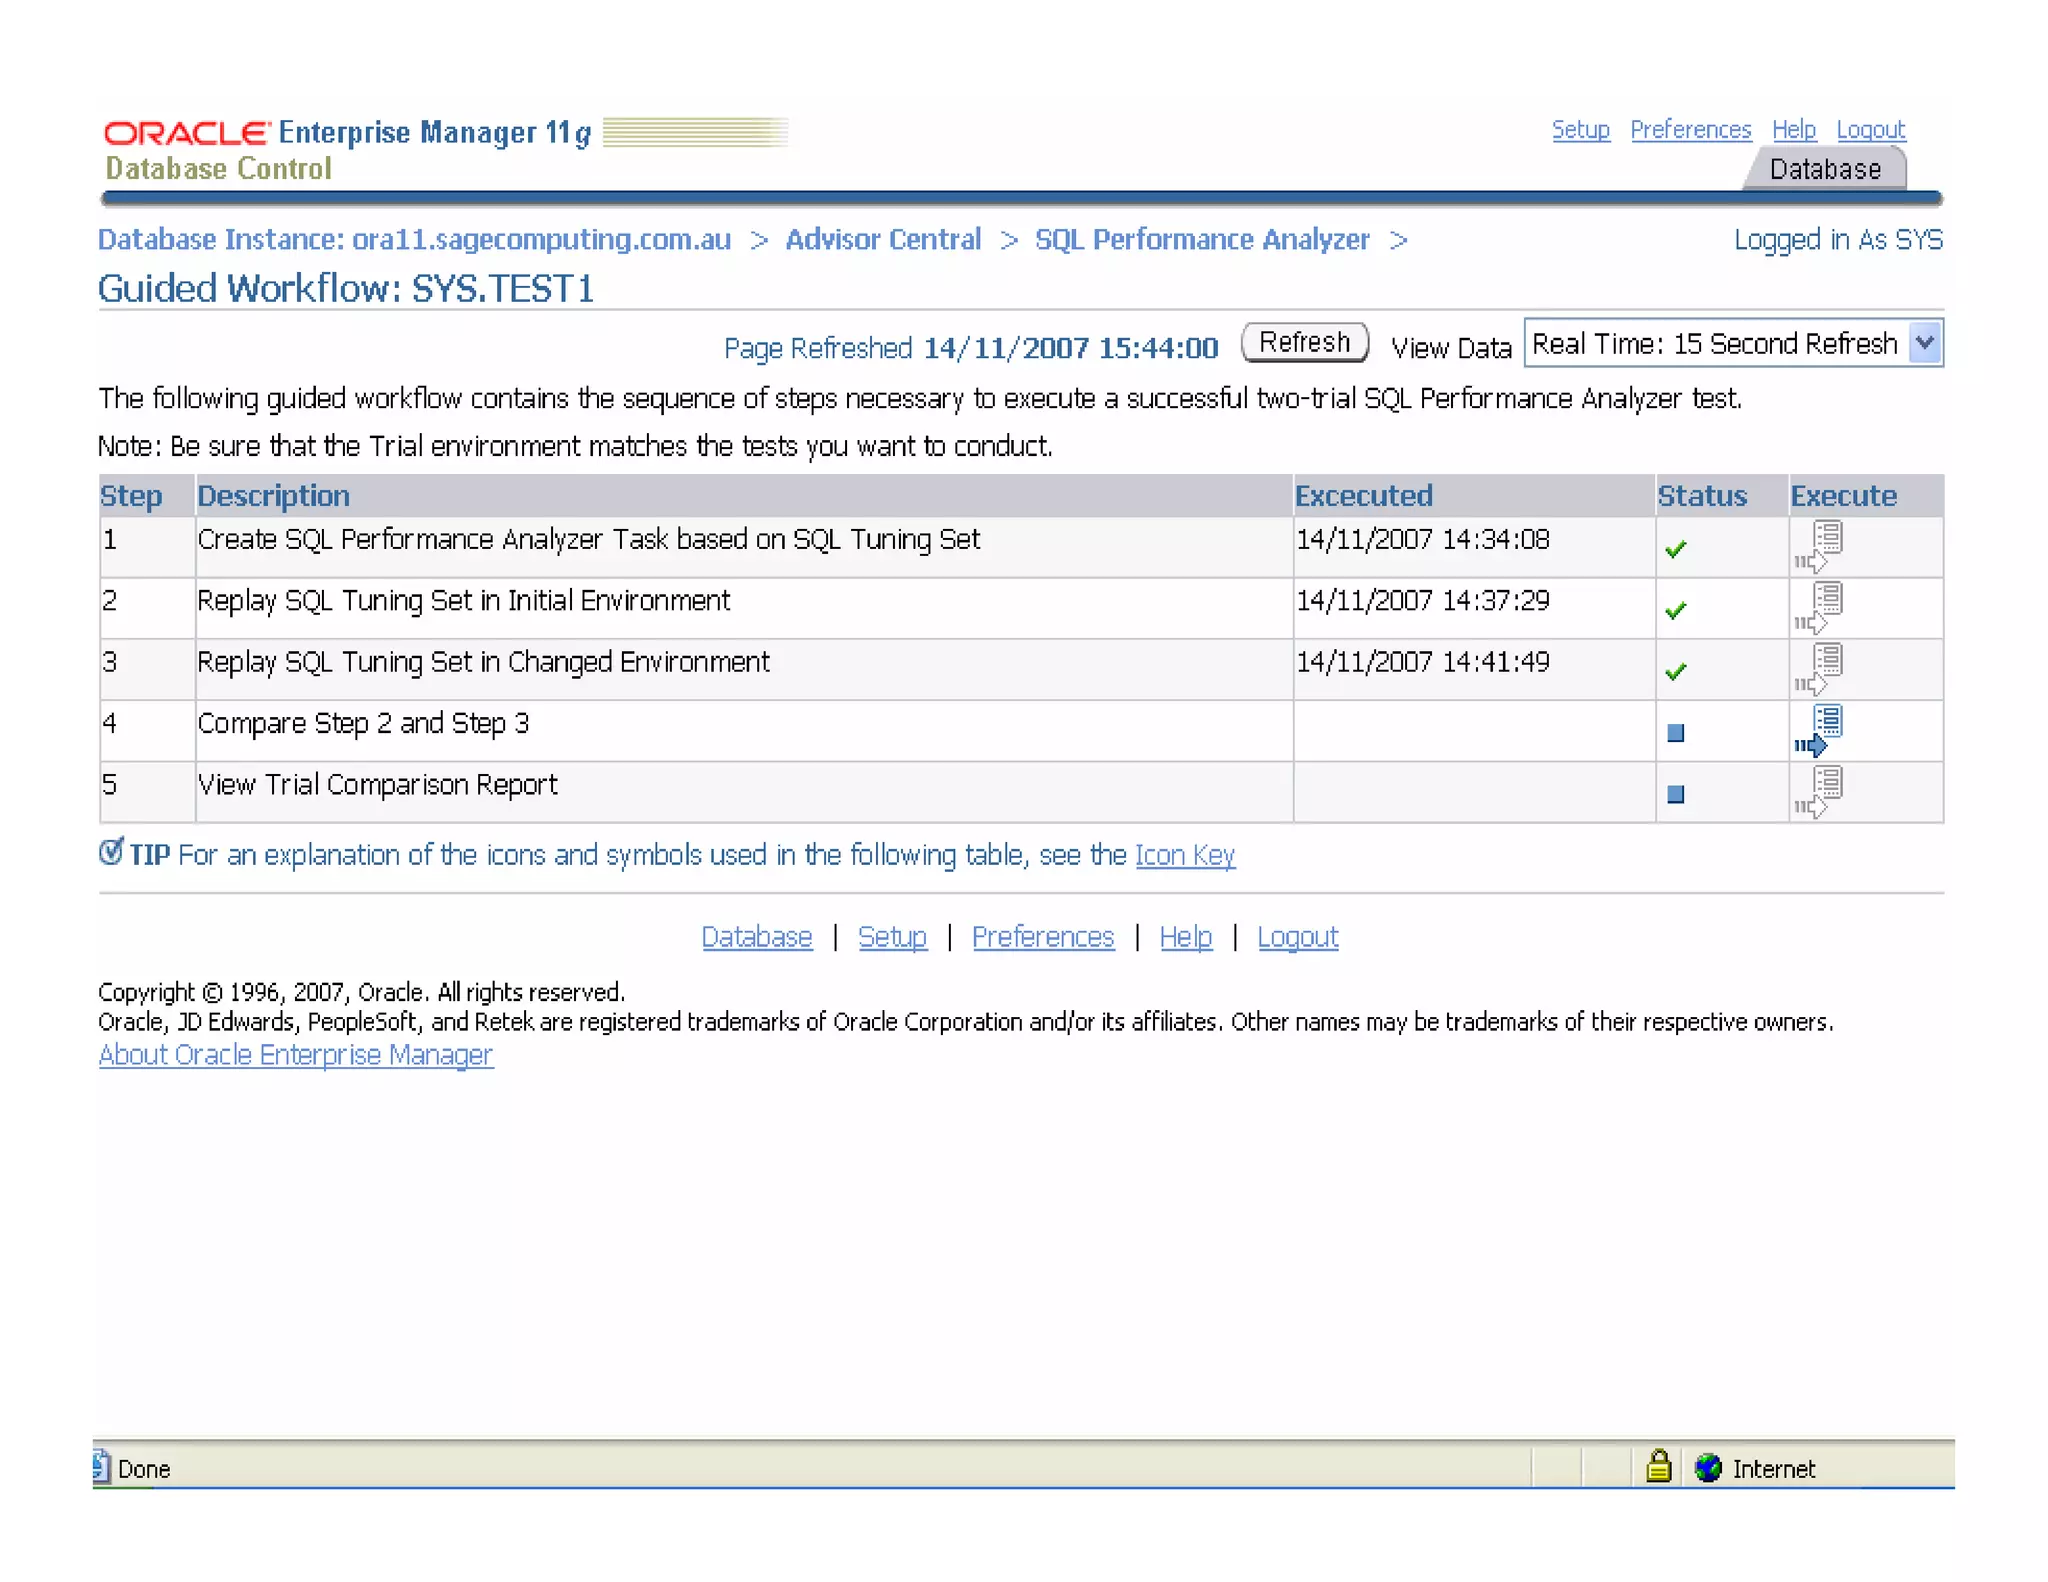This screenshot has height=1582, width=2048.
Task: Click 'Compare Step 2 and Step 3' text
Action: [363, 723]
